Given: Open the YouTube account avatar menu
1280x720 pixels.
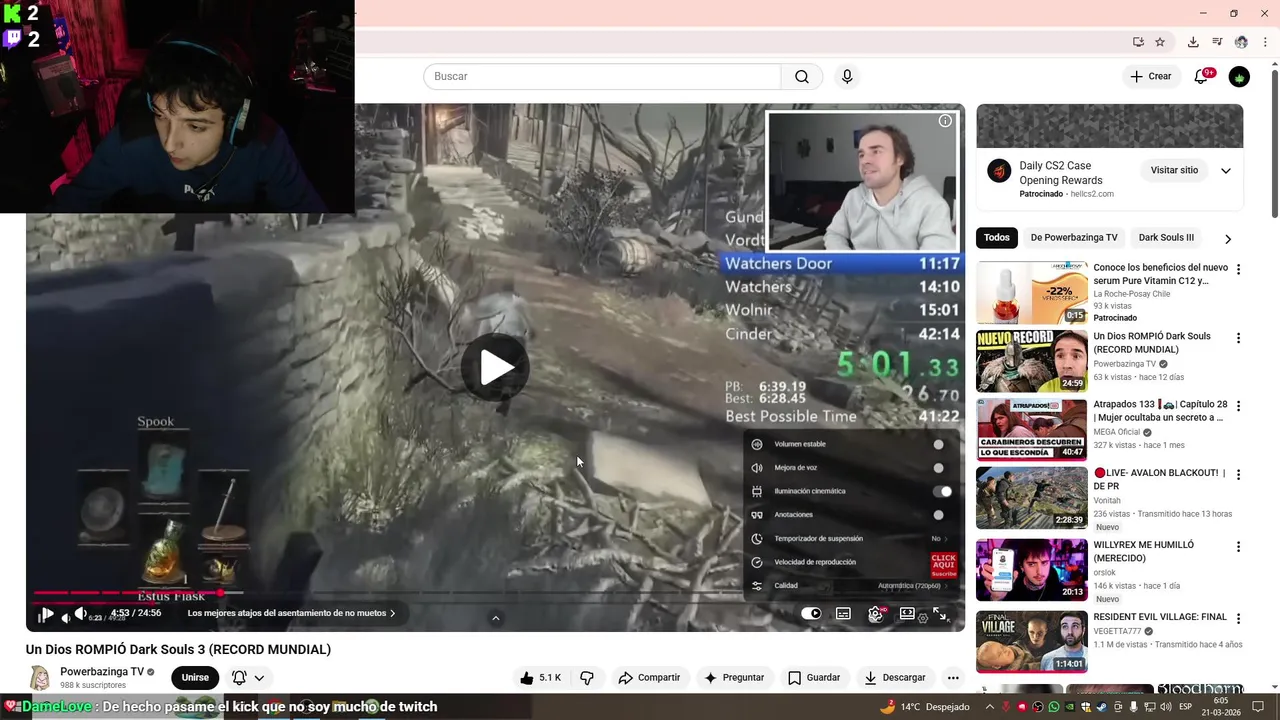Looking at the screenshot, I should 1239,77.
